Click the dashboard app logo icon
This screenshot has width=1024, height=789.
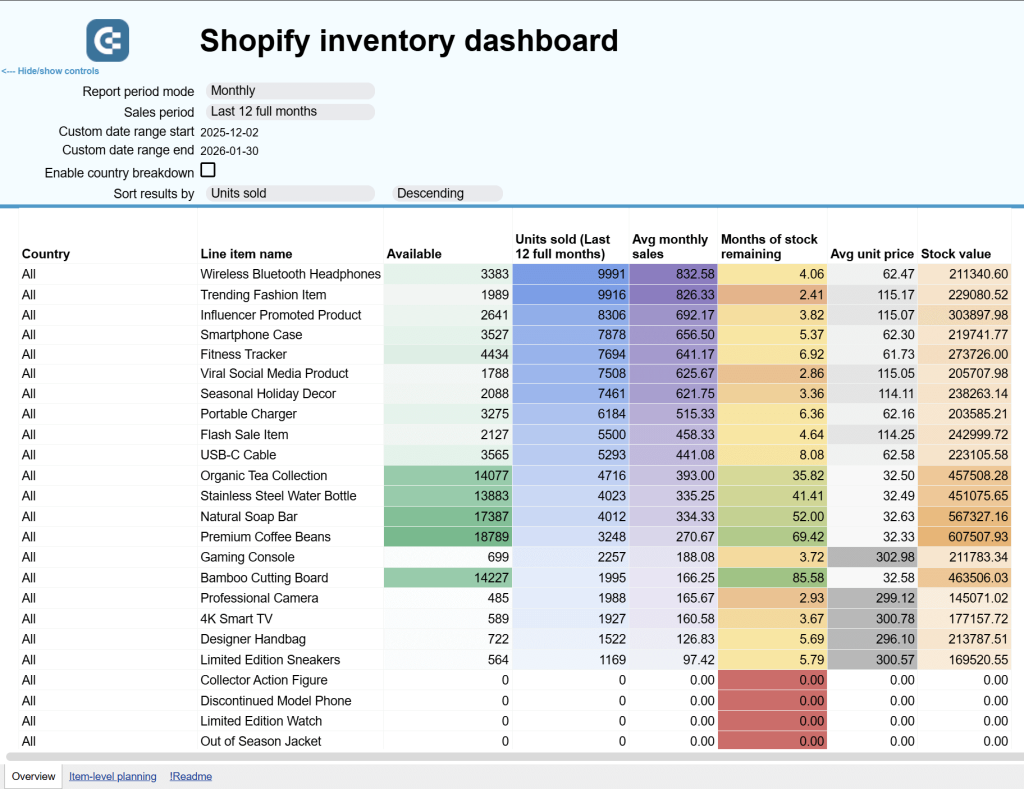point(107,40)
